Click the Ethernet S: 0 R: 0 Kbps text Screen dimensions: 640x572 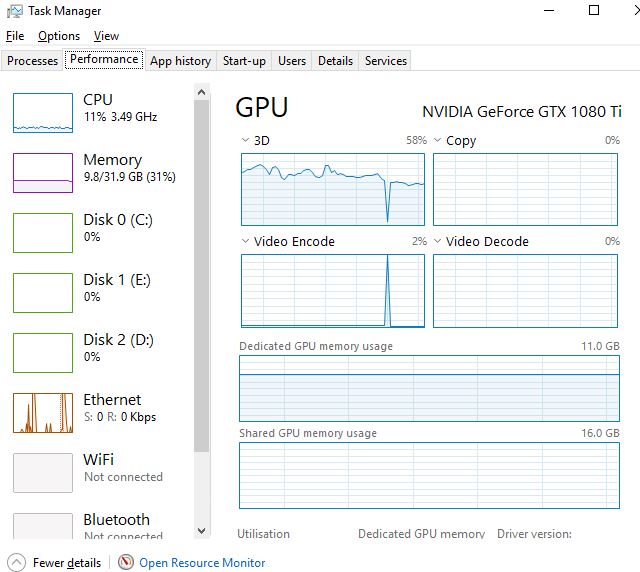(x=120, y=417)
